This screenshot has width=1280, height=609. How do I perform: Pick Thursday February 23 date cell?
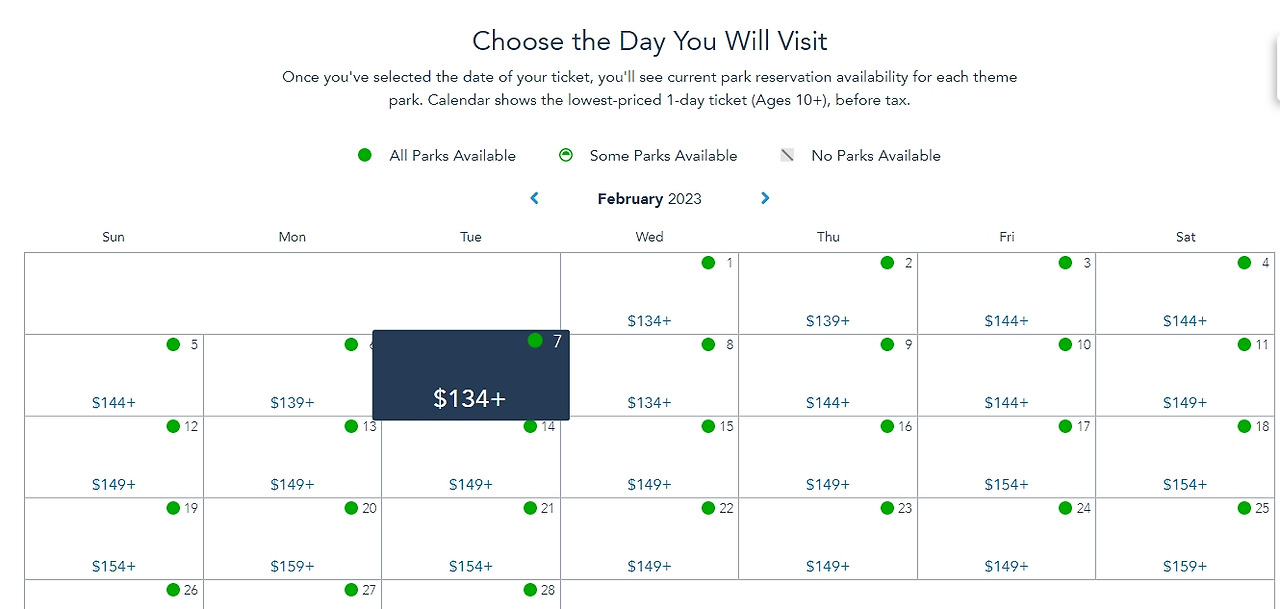pos(828,540)
